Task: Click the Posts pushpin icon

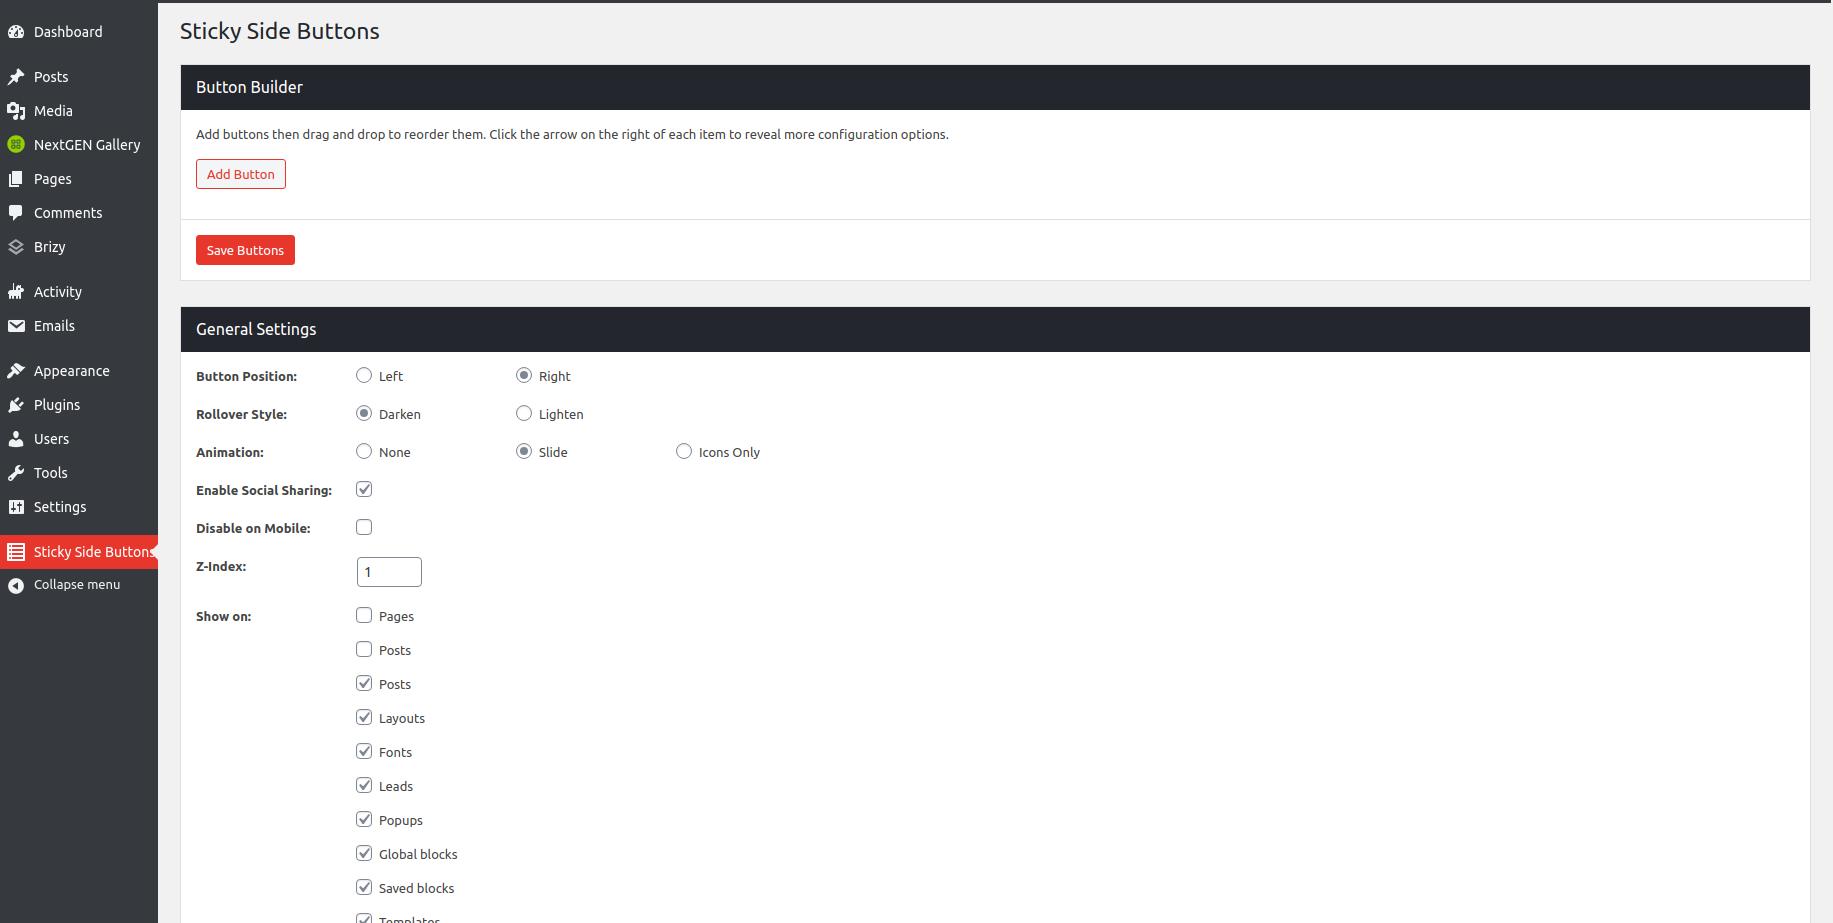Action: point(16,77)
